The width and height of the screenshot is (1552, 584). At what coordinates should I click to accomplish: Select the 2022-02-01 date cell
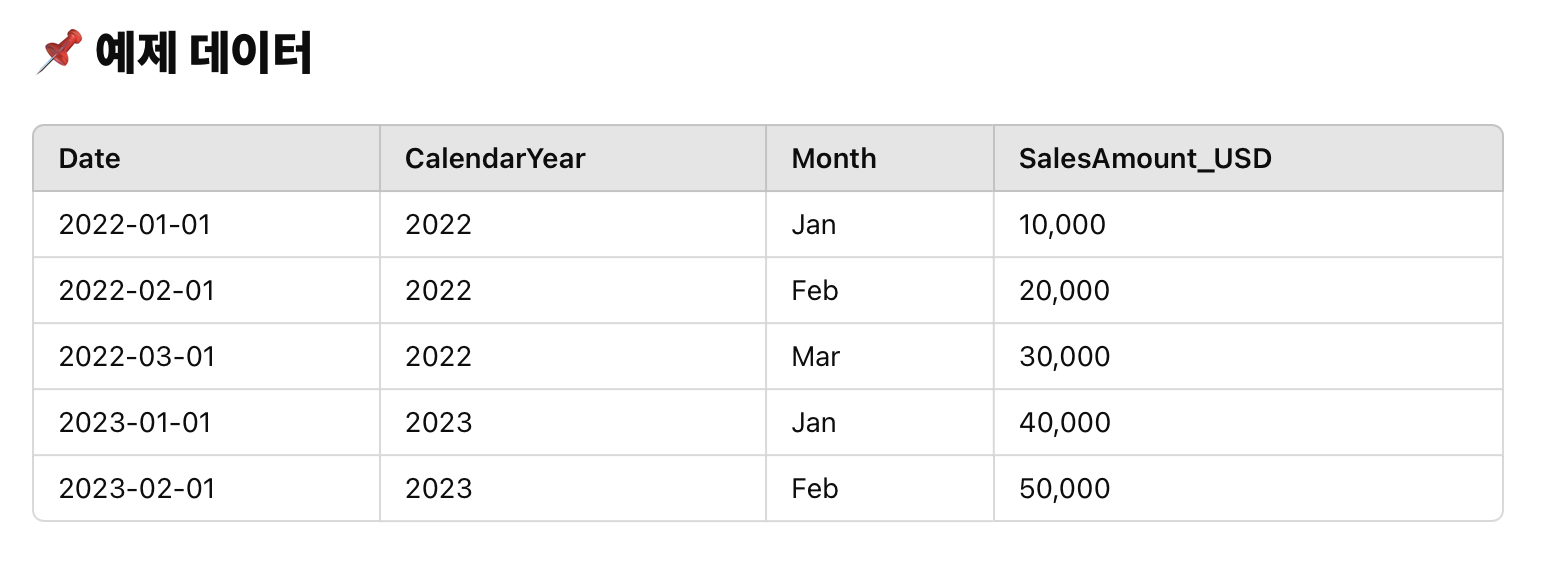click(x=137, y=290)
